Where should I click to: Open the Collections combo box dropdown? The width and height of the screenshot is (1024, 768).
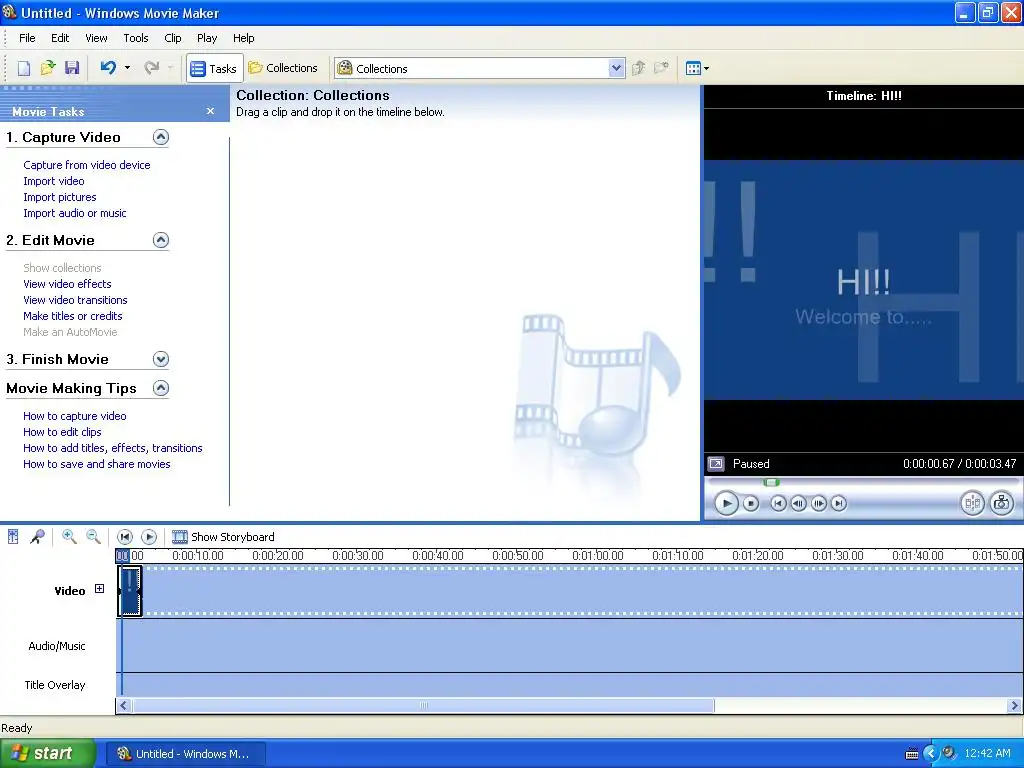[616, 68]
